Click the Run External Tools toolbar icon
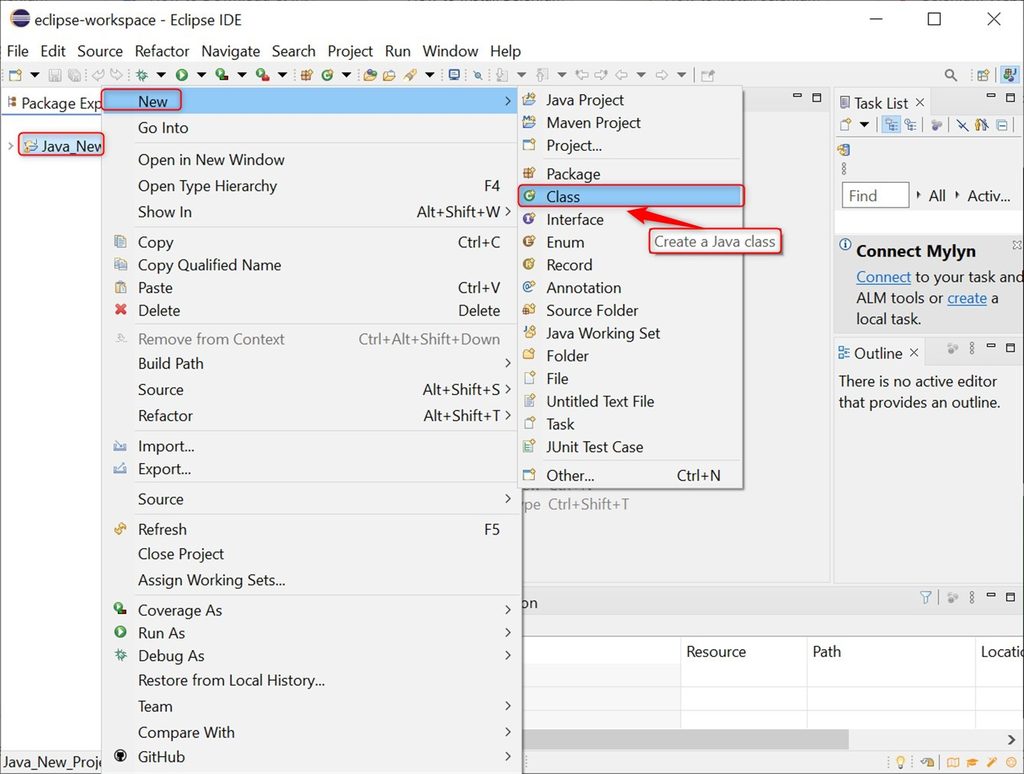The image size is (1024, 774). [263, 75]
